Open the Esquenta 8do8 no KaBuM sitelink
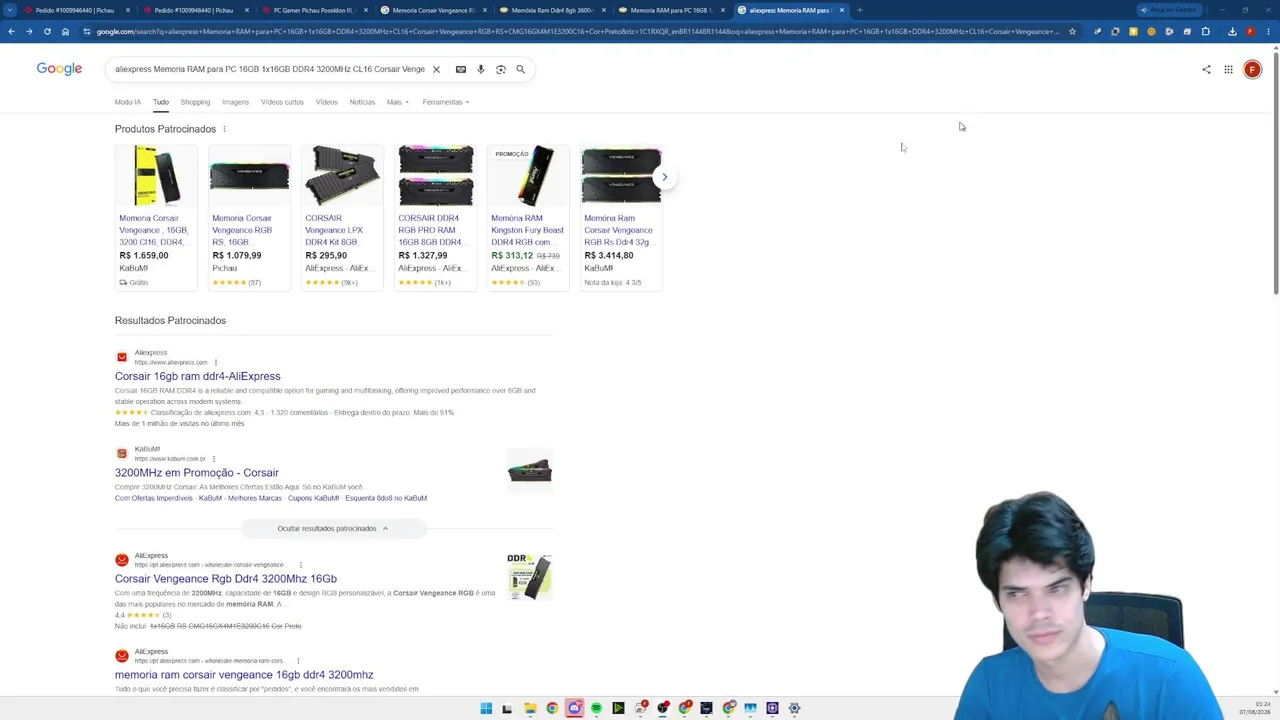Screen dimensions: 1280x720 point(386,498)
